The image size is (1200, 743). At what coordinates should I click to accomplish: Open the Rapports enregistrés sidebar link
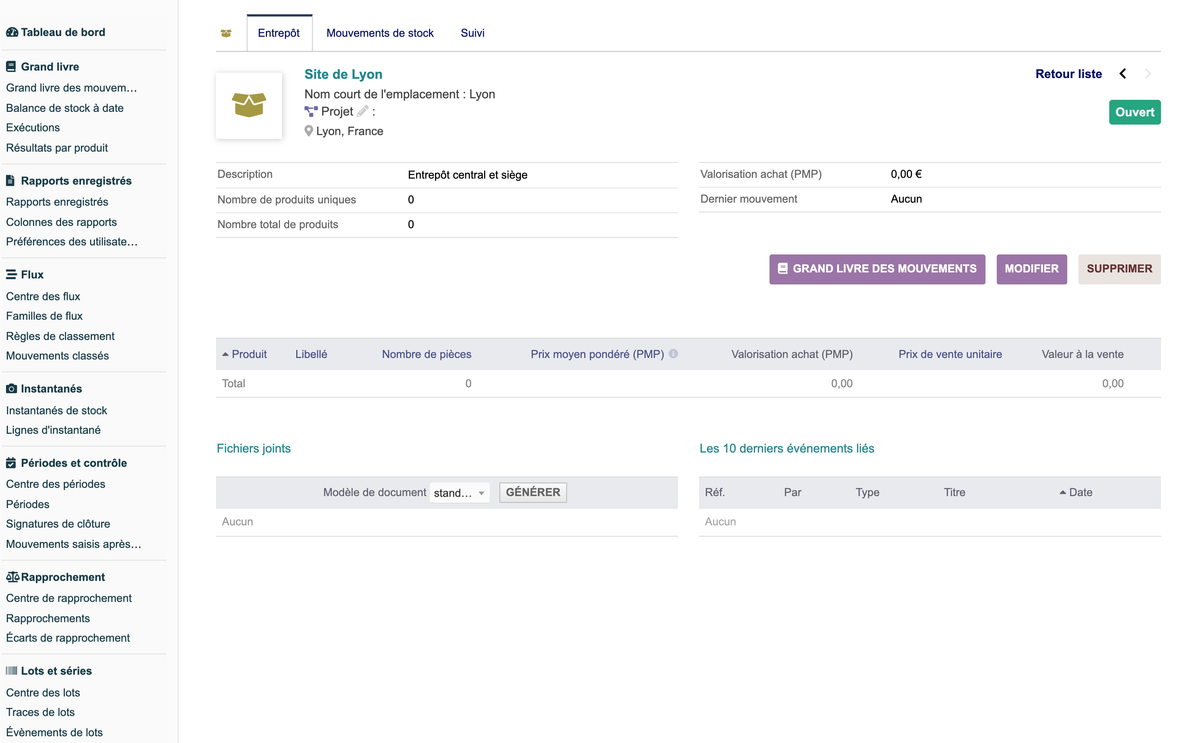(57, 202)
